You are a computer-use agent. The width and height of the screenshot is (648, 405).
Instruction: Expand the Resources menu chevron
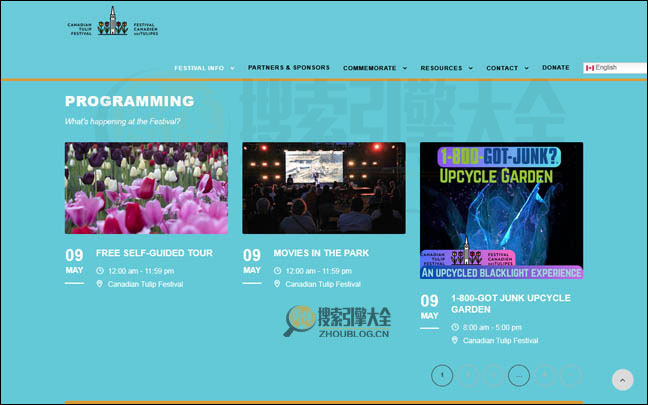click(470, 68)
